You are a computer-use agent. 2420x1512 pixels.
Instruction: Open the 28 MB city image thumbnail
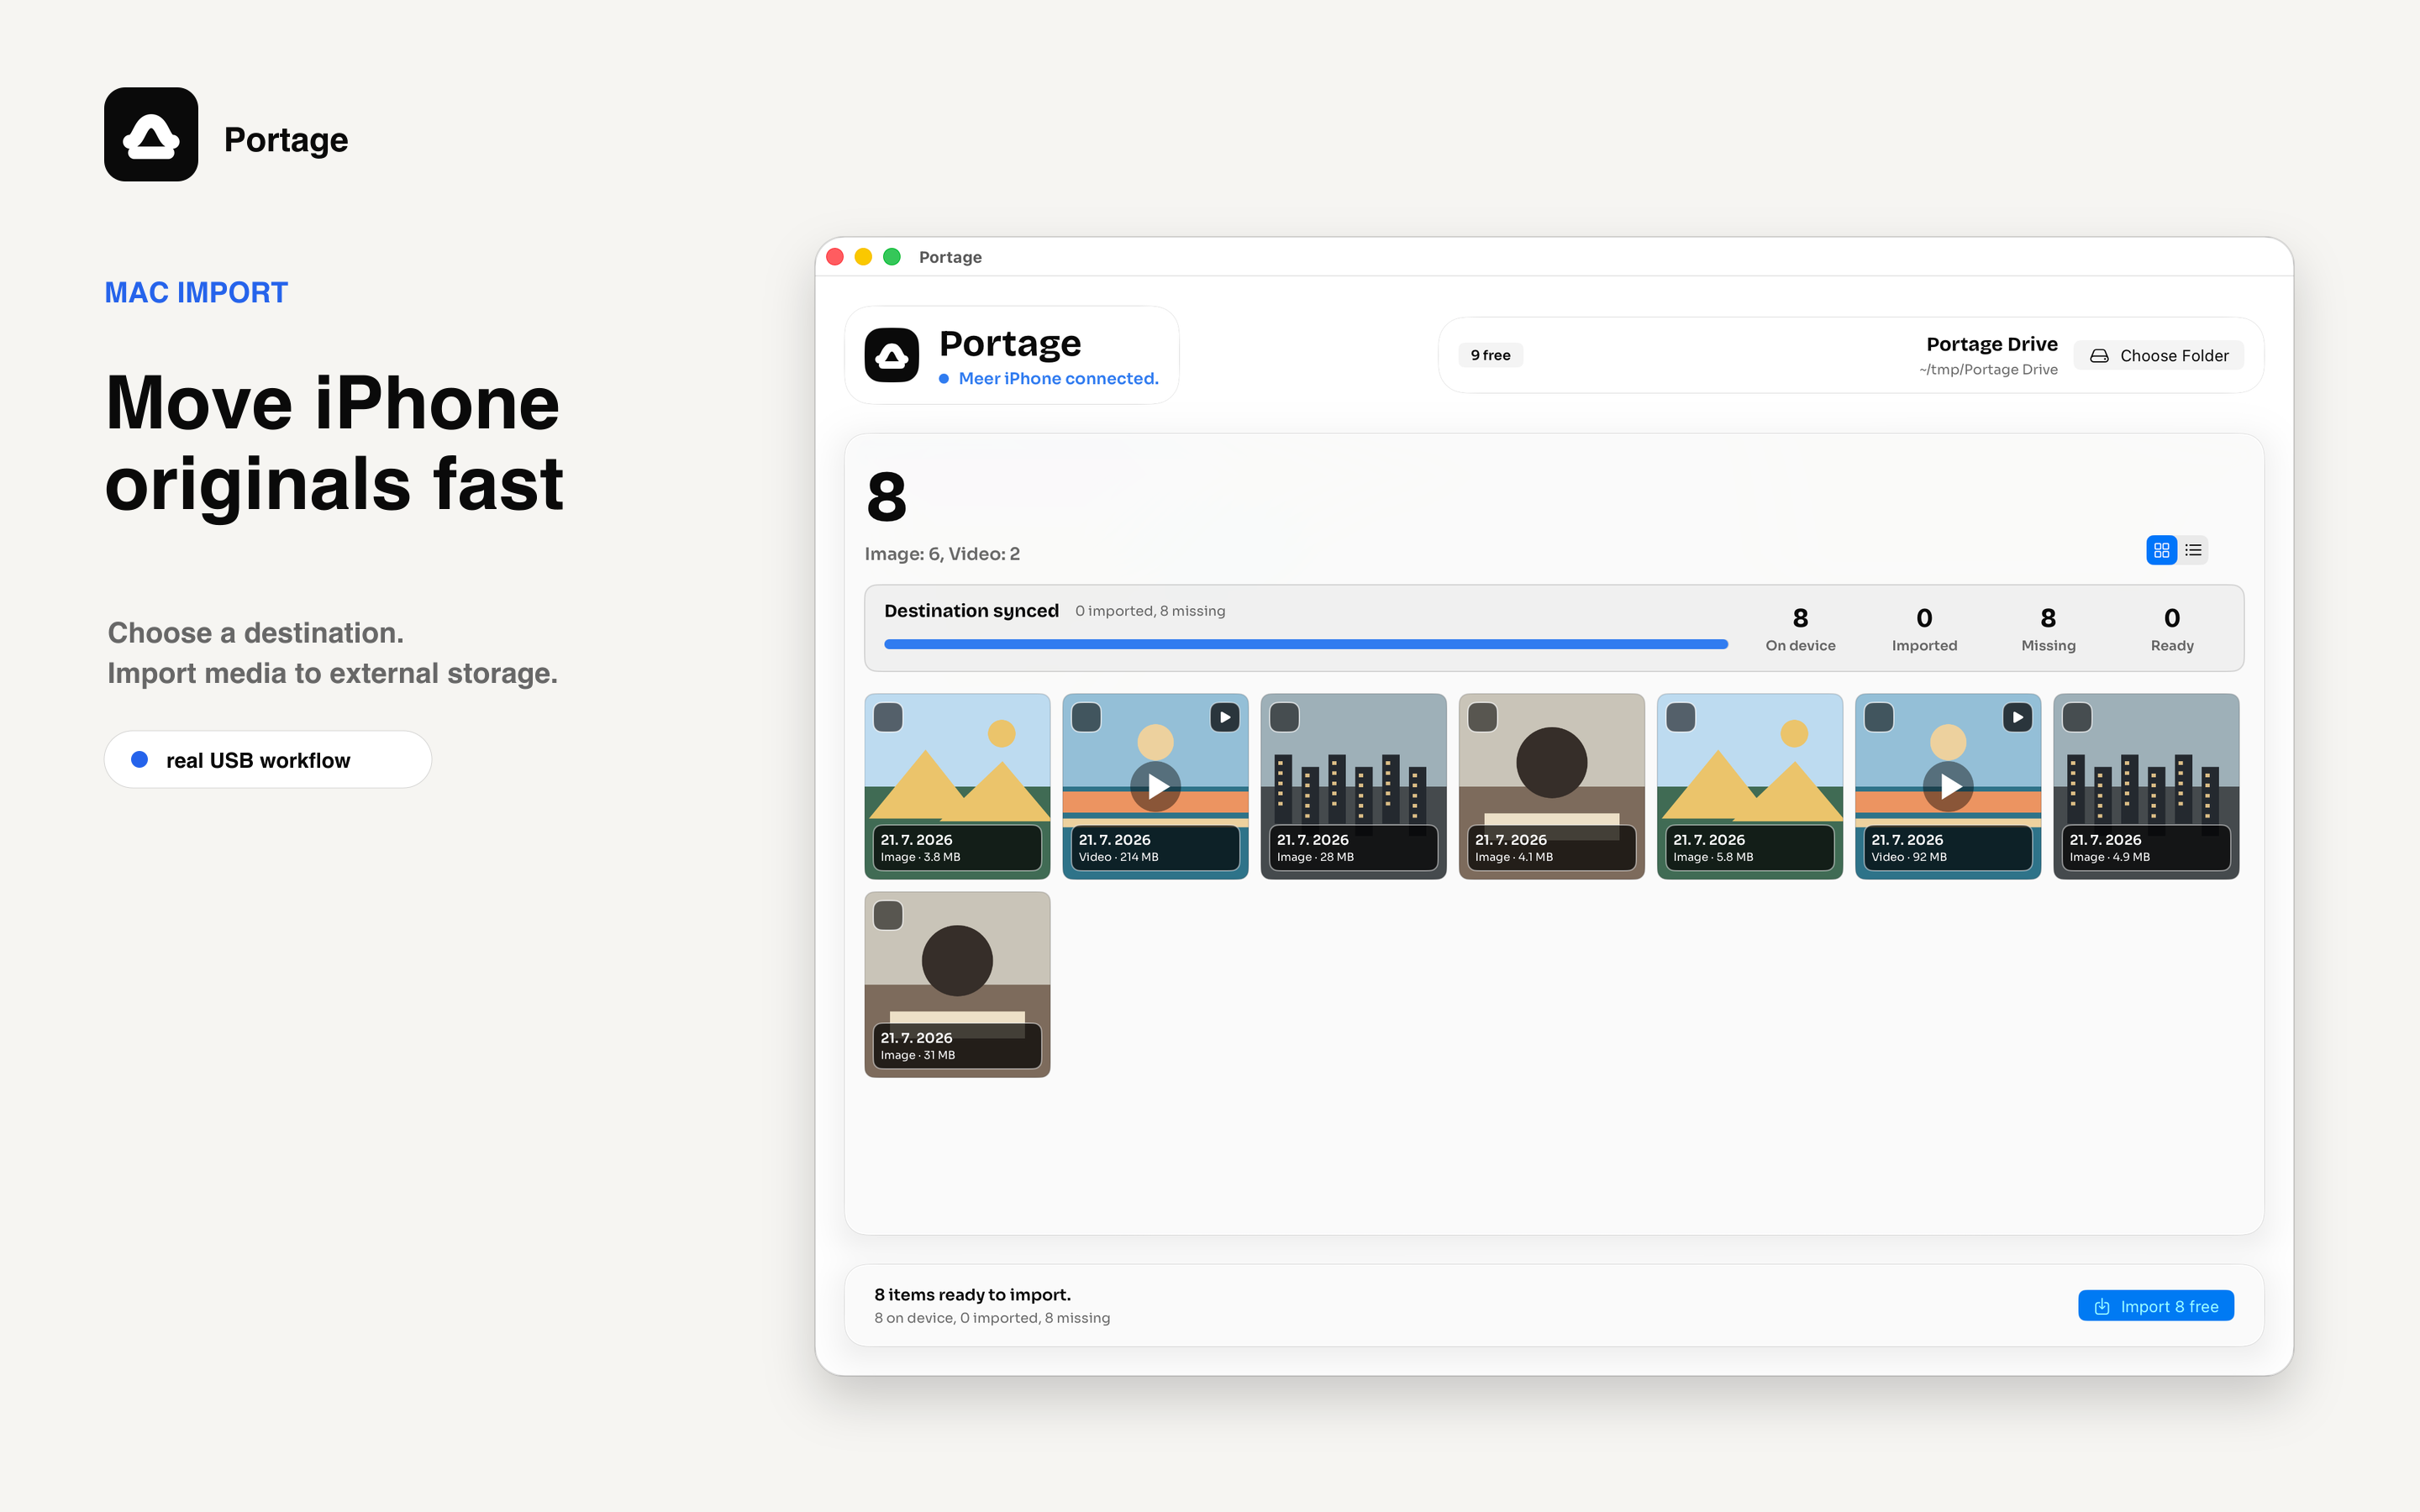pos(1353,786)
